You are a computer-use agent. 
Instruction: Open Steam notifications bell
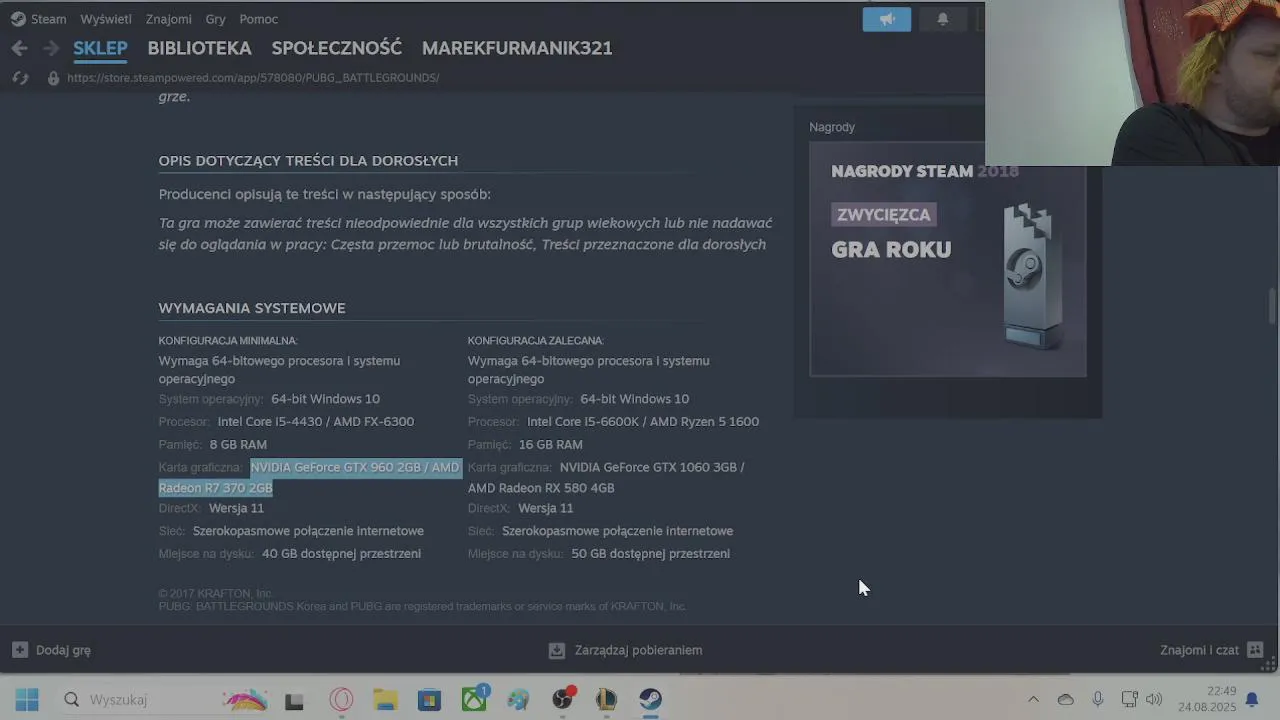point(942,19)
